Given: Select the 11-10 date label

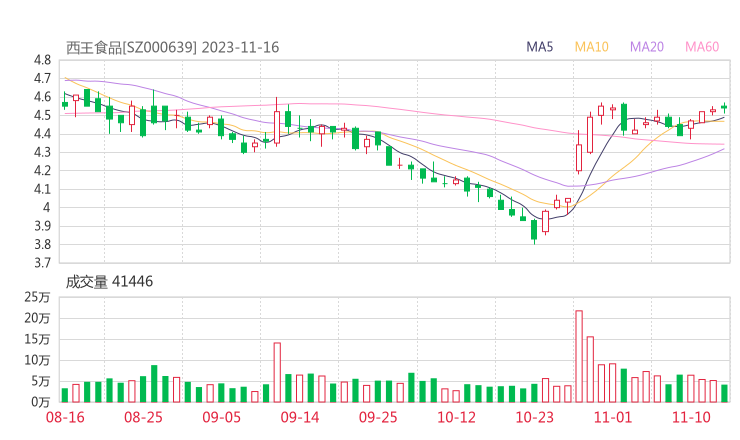Looking at the screenshot, I should pyautogui.click(x=690, y=417).
